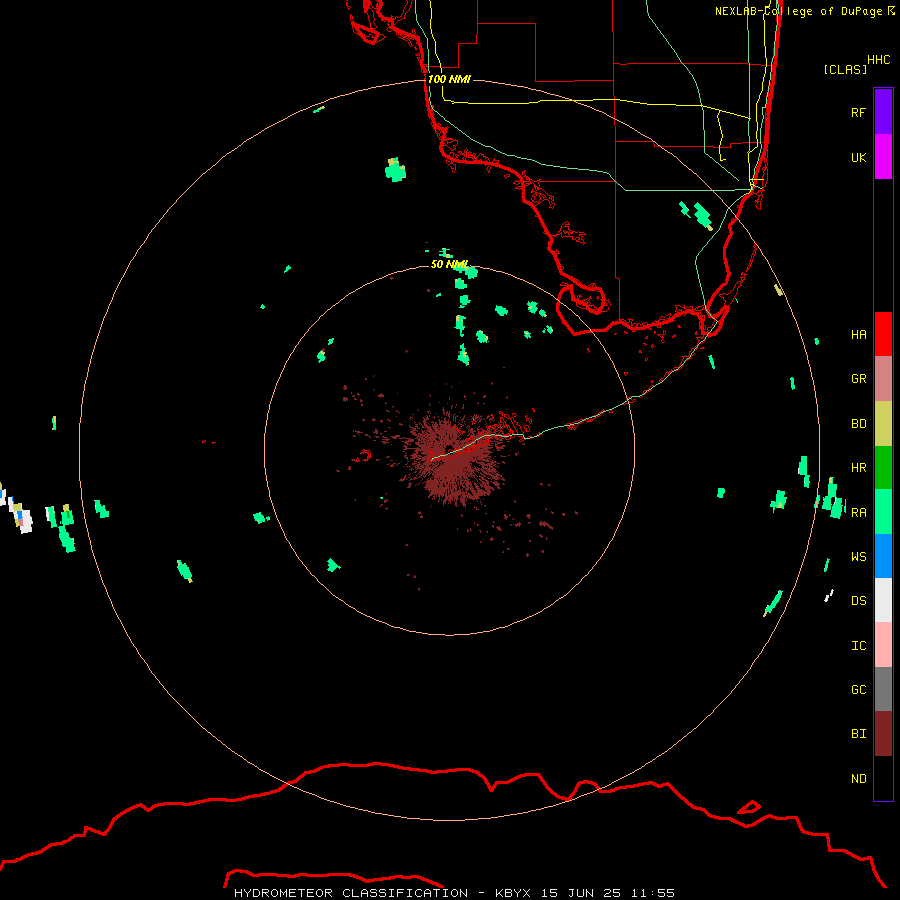Click the RF purple legend swatch
This screenshot has height=900, width=900.
[x=883, y=112]
